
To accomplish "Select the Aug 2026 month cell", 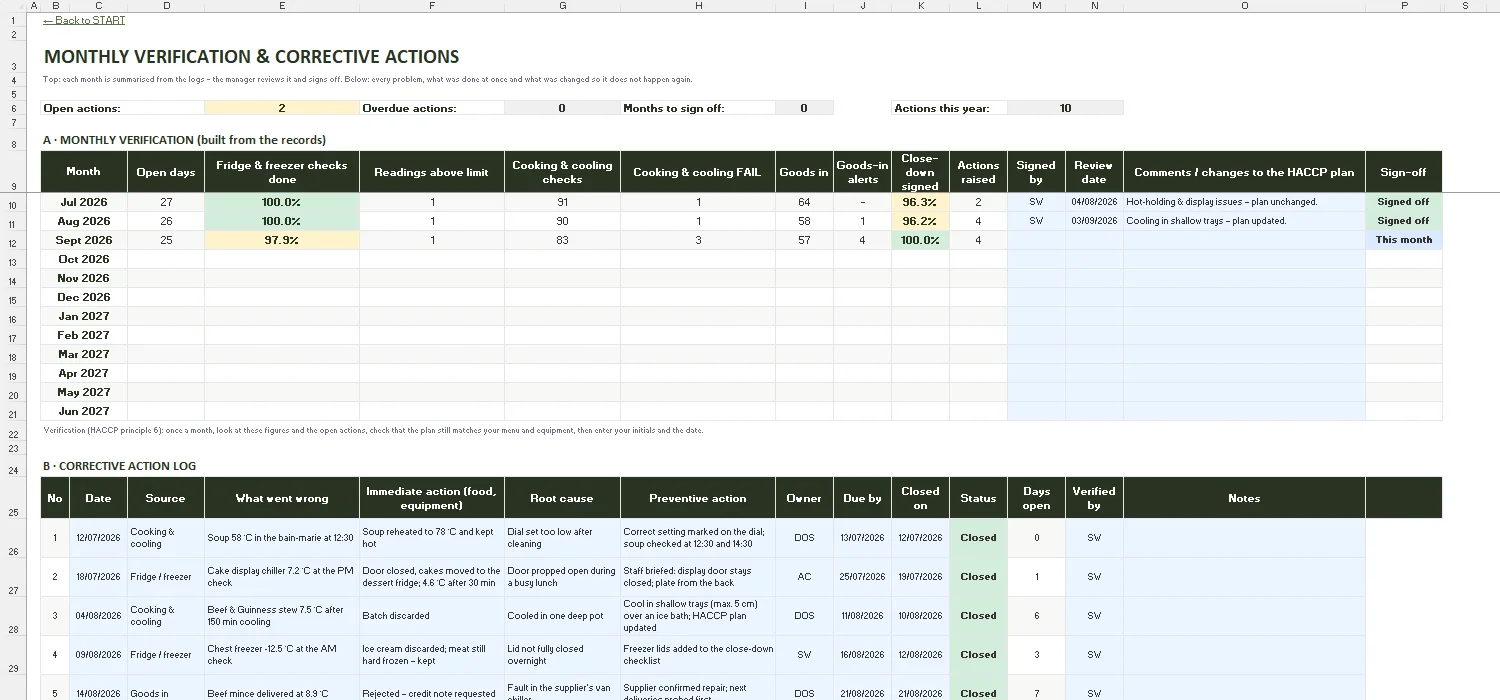I will (83, 221).
